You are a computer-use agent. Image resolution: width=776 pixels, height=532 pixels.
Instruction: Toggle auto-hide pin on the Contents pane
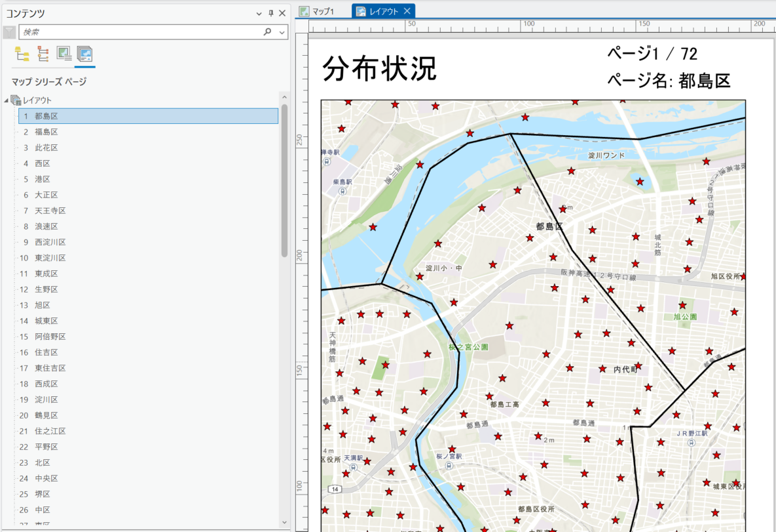pyautogui.click(x=271, y=13)
